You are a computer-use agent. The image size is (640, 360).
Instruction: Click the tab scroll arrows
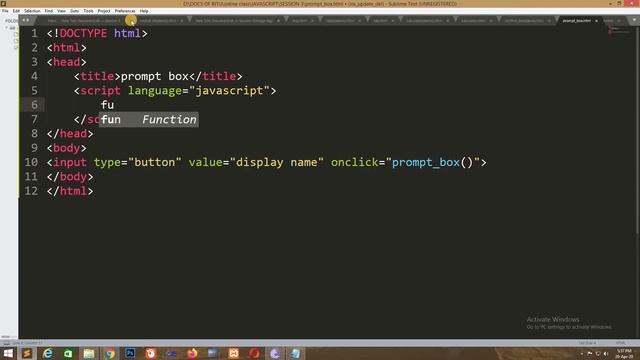(x=26, y=20)
